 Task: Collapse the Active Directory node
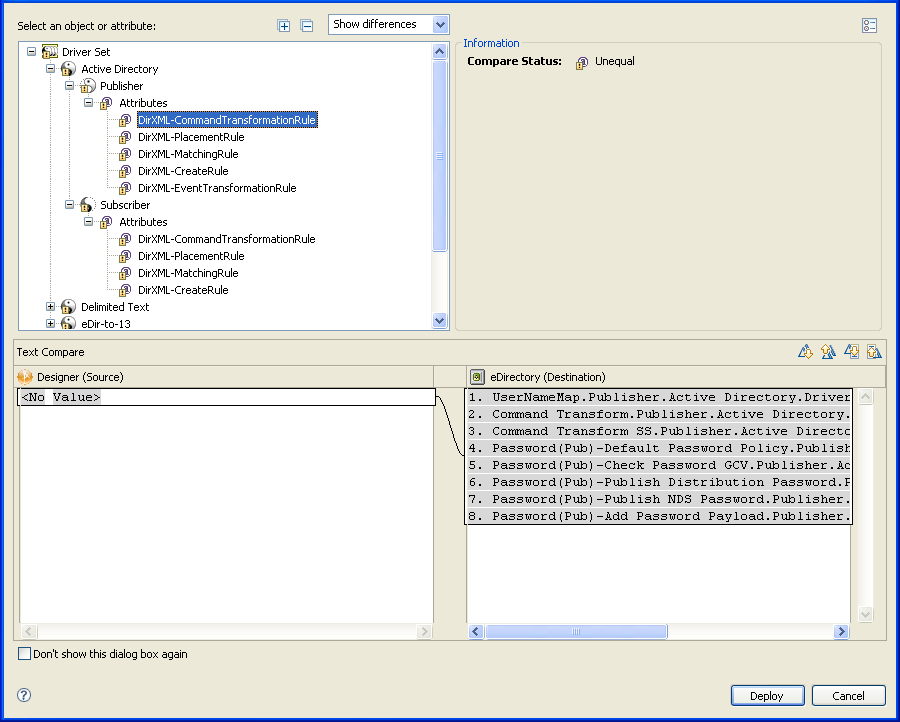click(51, 69)
